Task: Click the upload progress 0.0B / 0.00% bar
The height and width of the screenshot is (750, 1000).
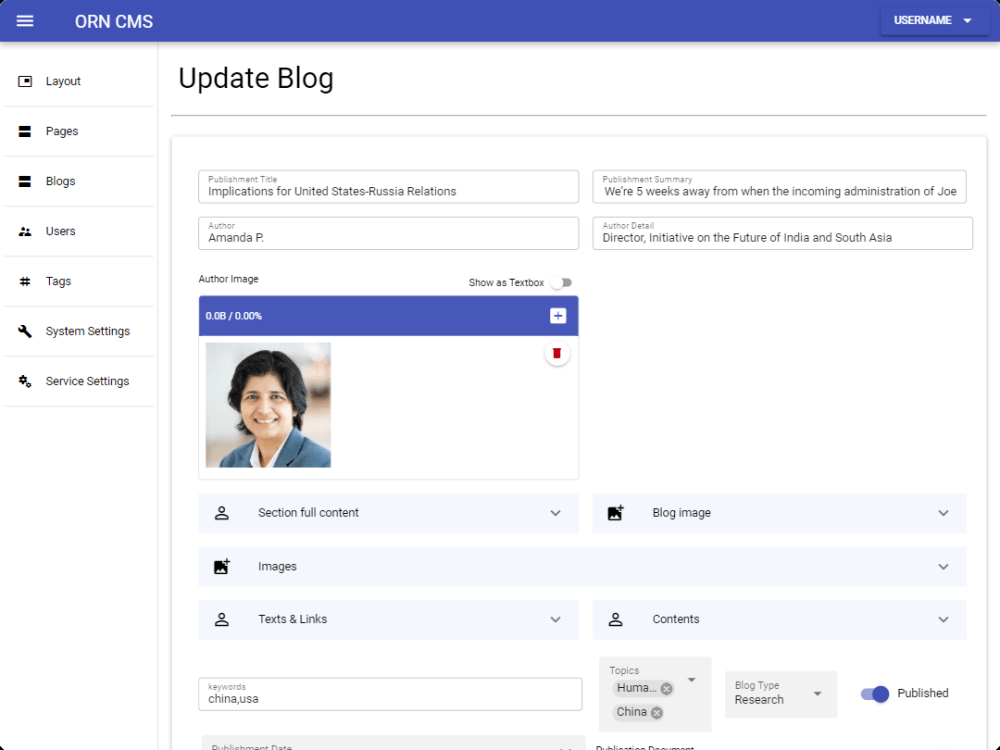Action: 388,316
